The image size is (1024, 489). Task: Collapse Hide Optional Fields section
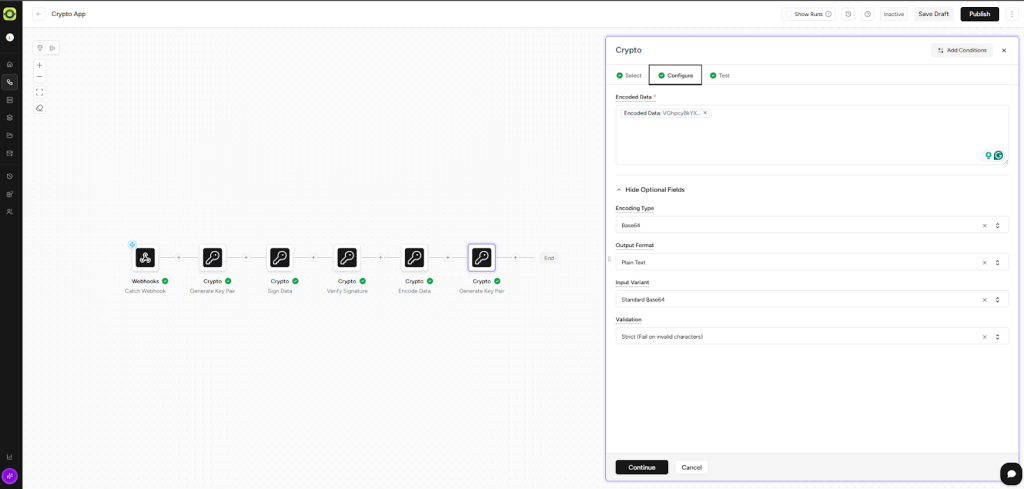tap(650, 190)
